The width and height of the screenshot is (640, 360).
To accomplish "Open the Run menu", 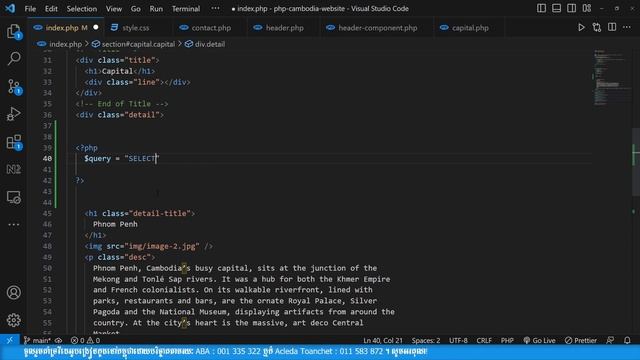I will (x=156, y=9).
